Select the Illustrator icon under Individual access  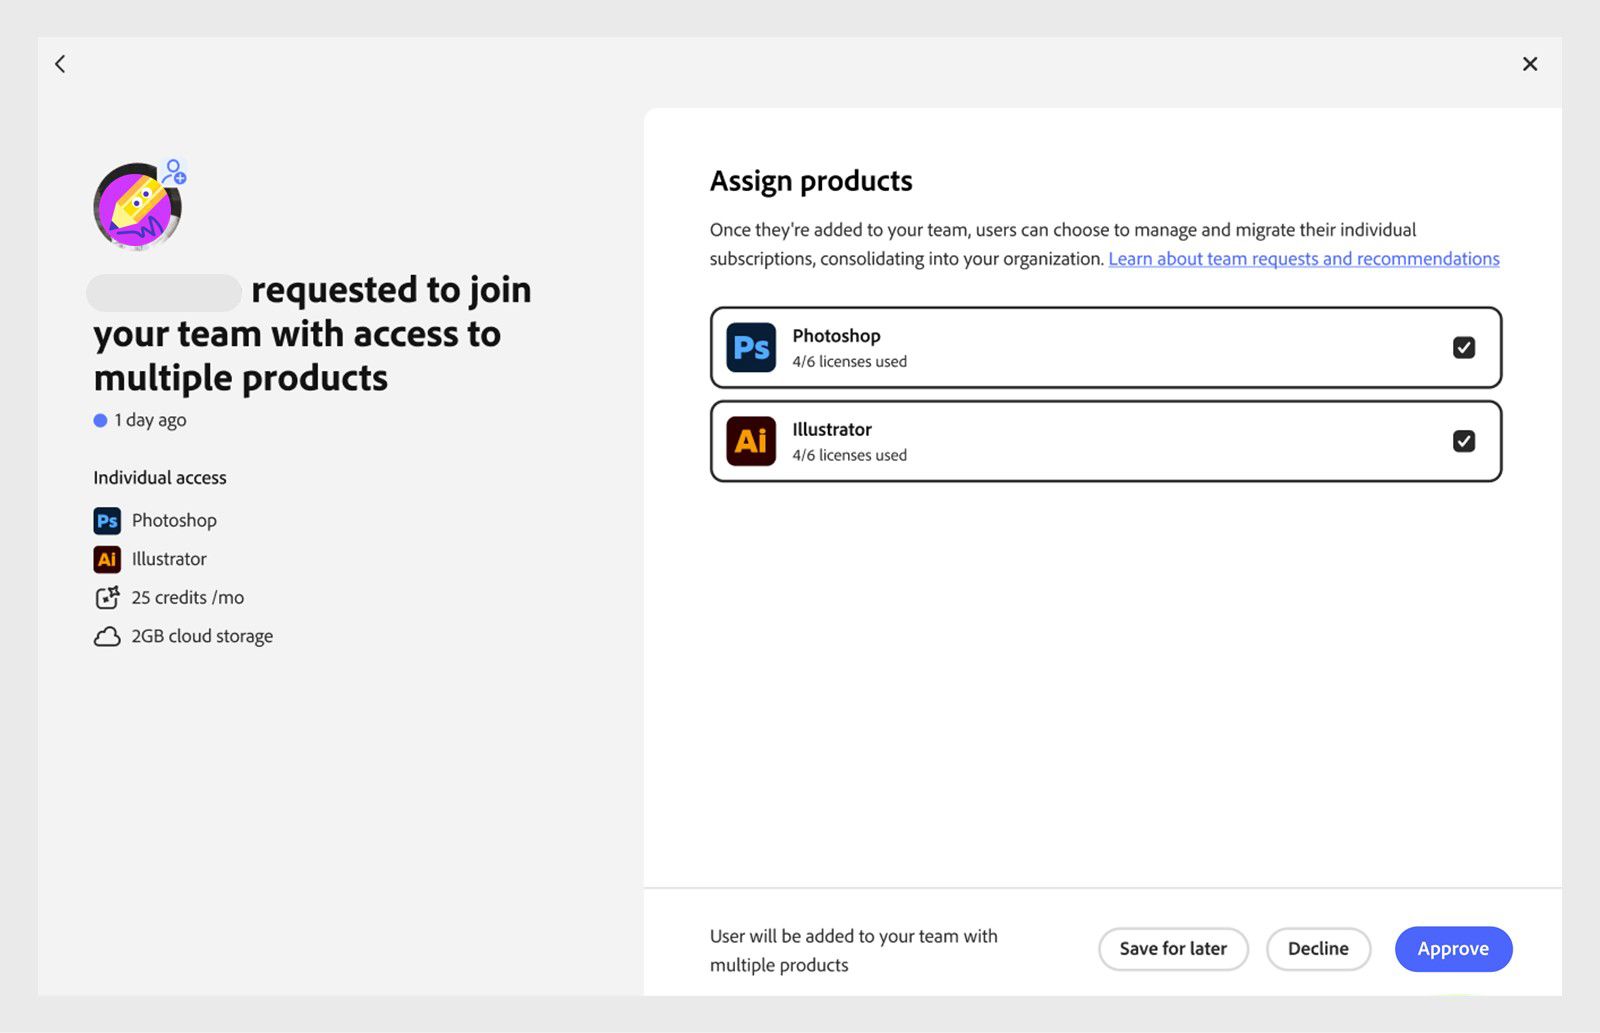coord(108,558)
